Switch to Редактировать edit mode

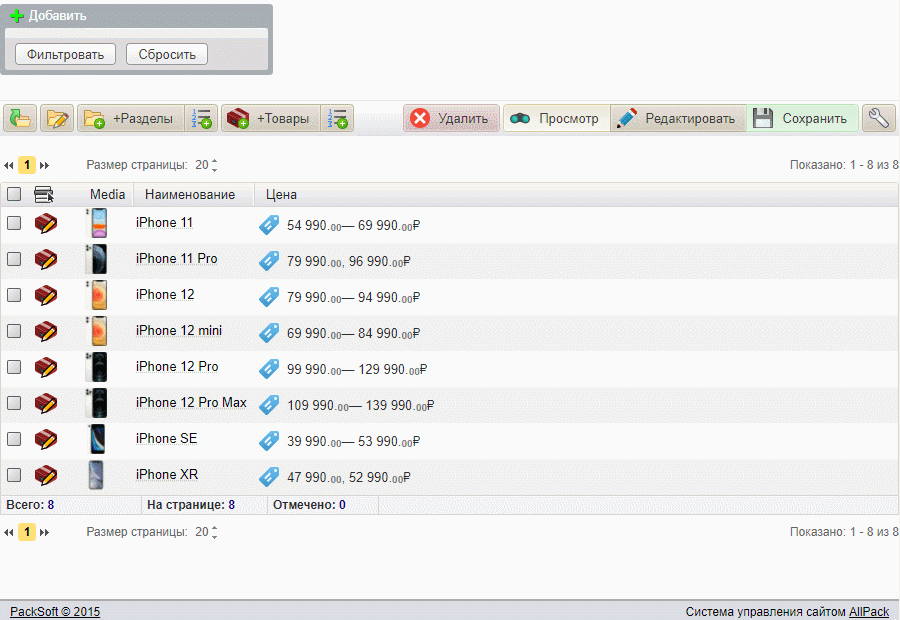(x=678, y=118)
